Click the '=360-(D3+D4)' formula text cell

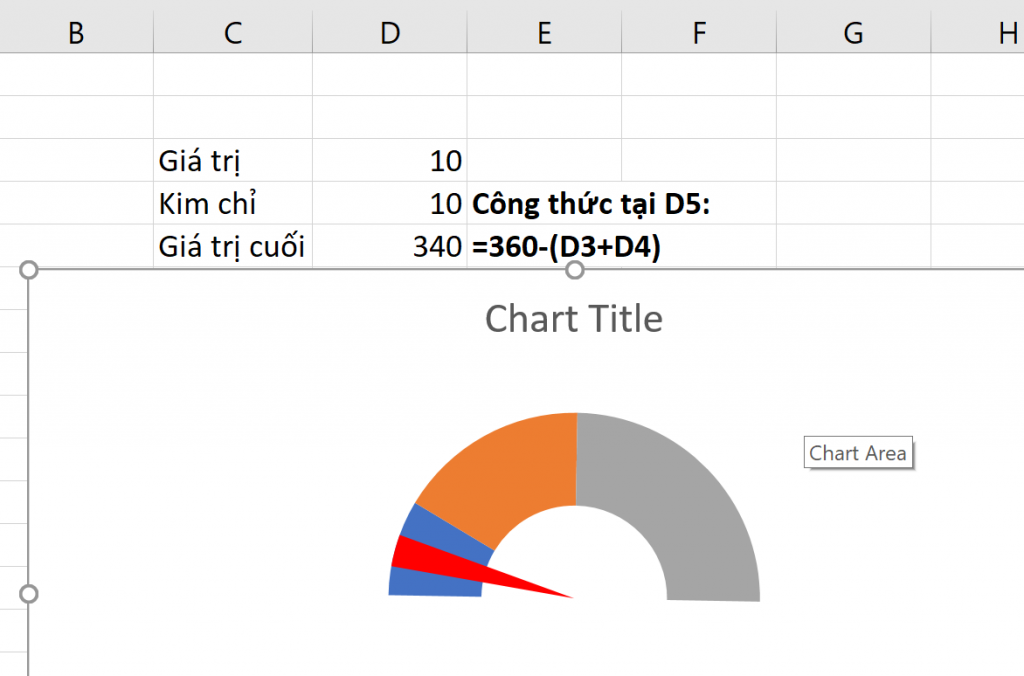pos(566,246)
